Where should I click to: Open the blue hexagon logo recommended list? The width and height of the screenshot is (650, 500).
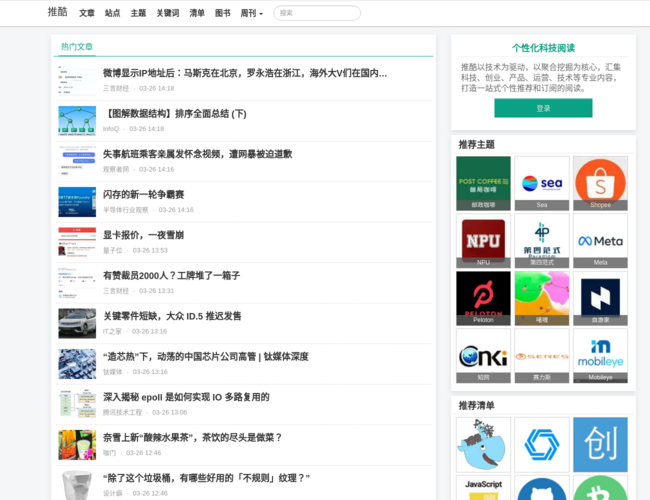point(542,444)
